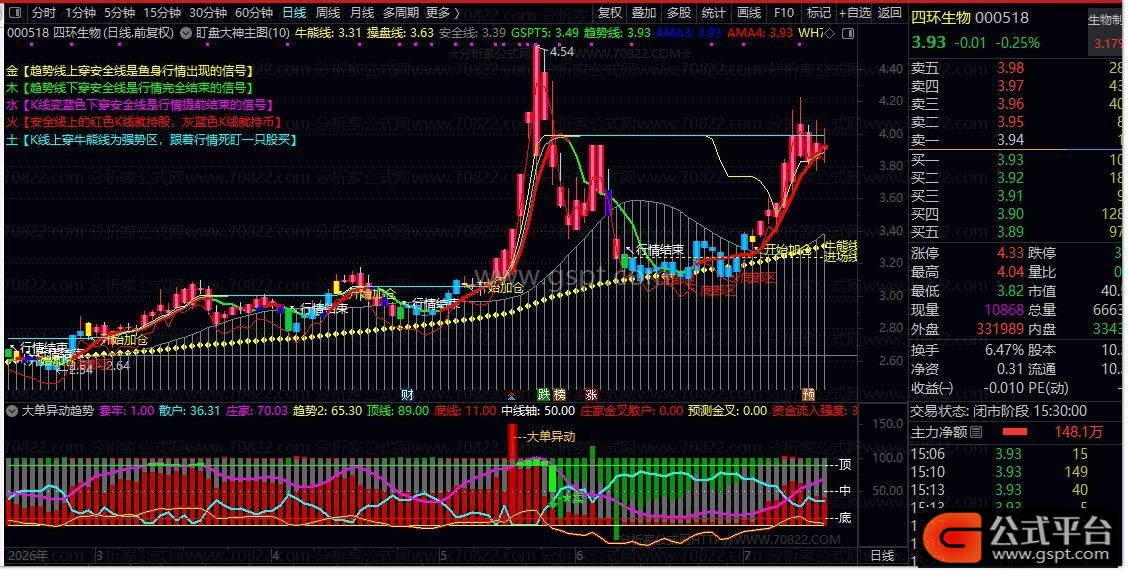Click the 叠加 overlay button
Viewport: 1128px width, 571px height.
pos(644,12)
